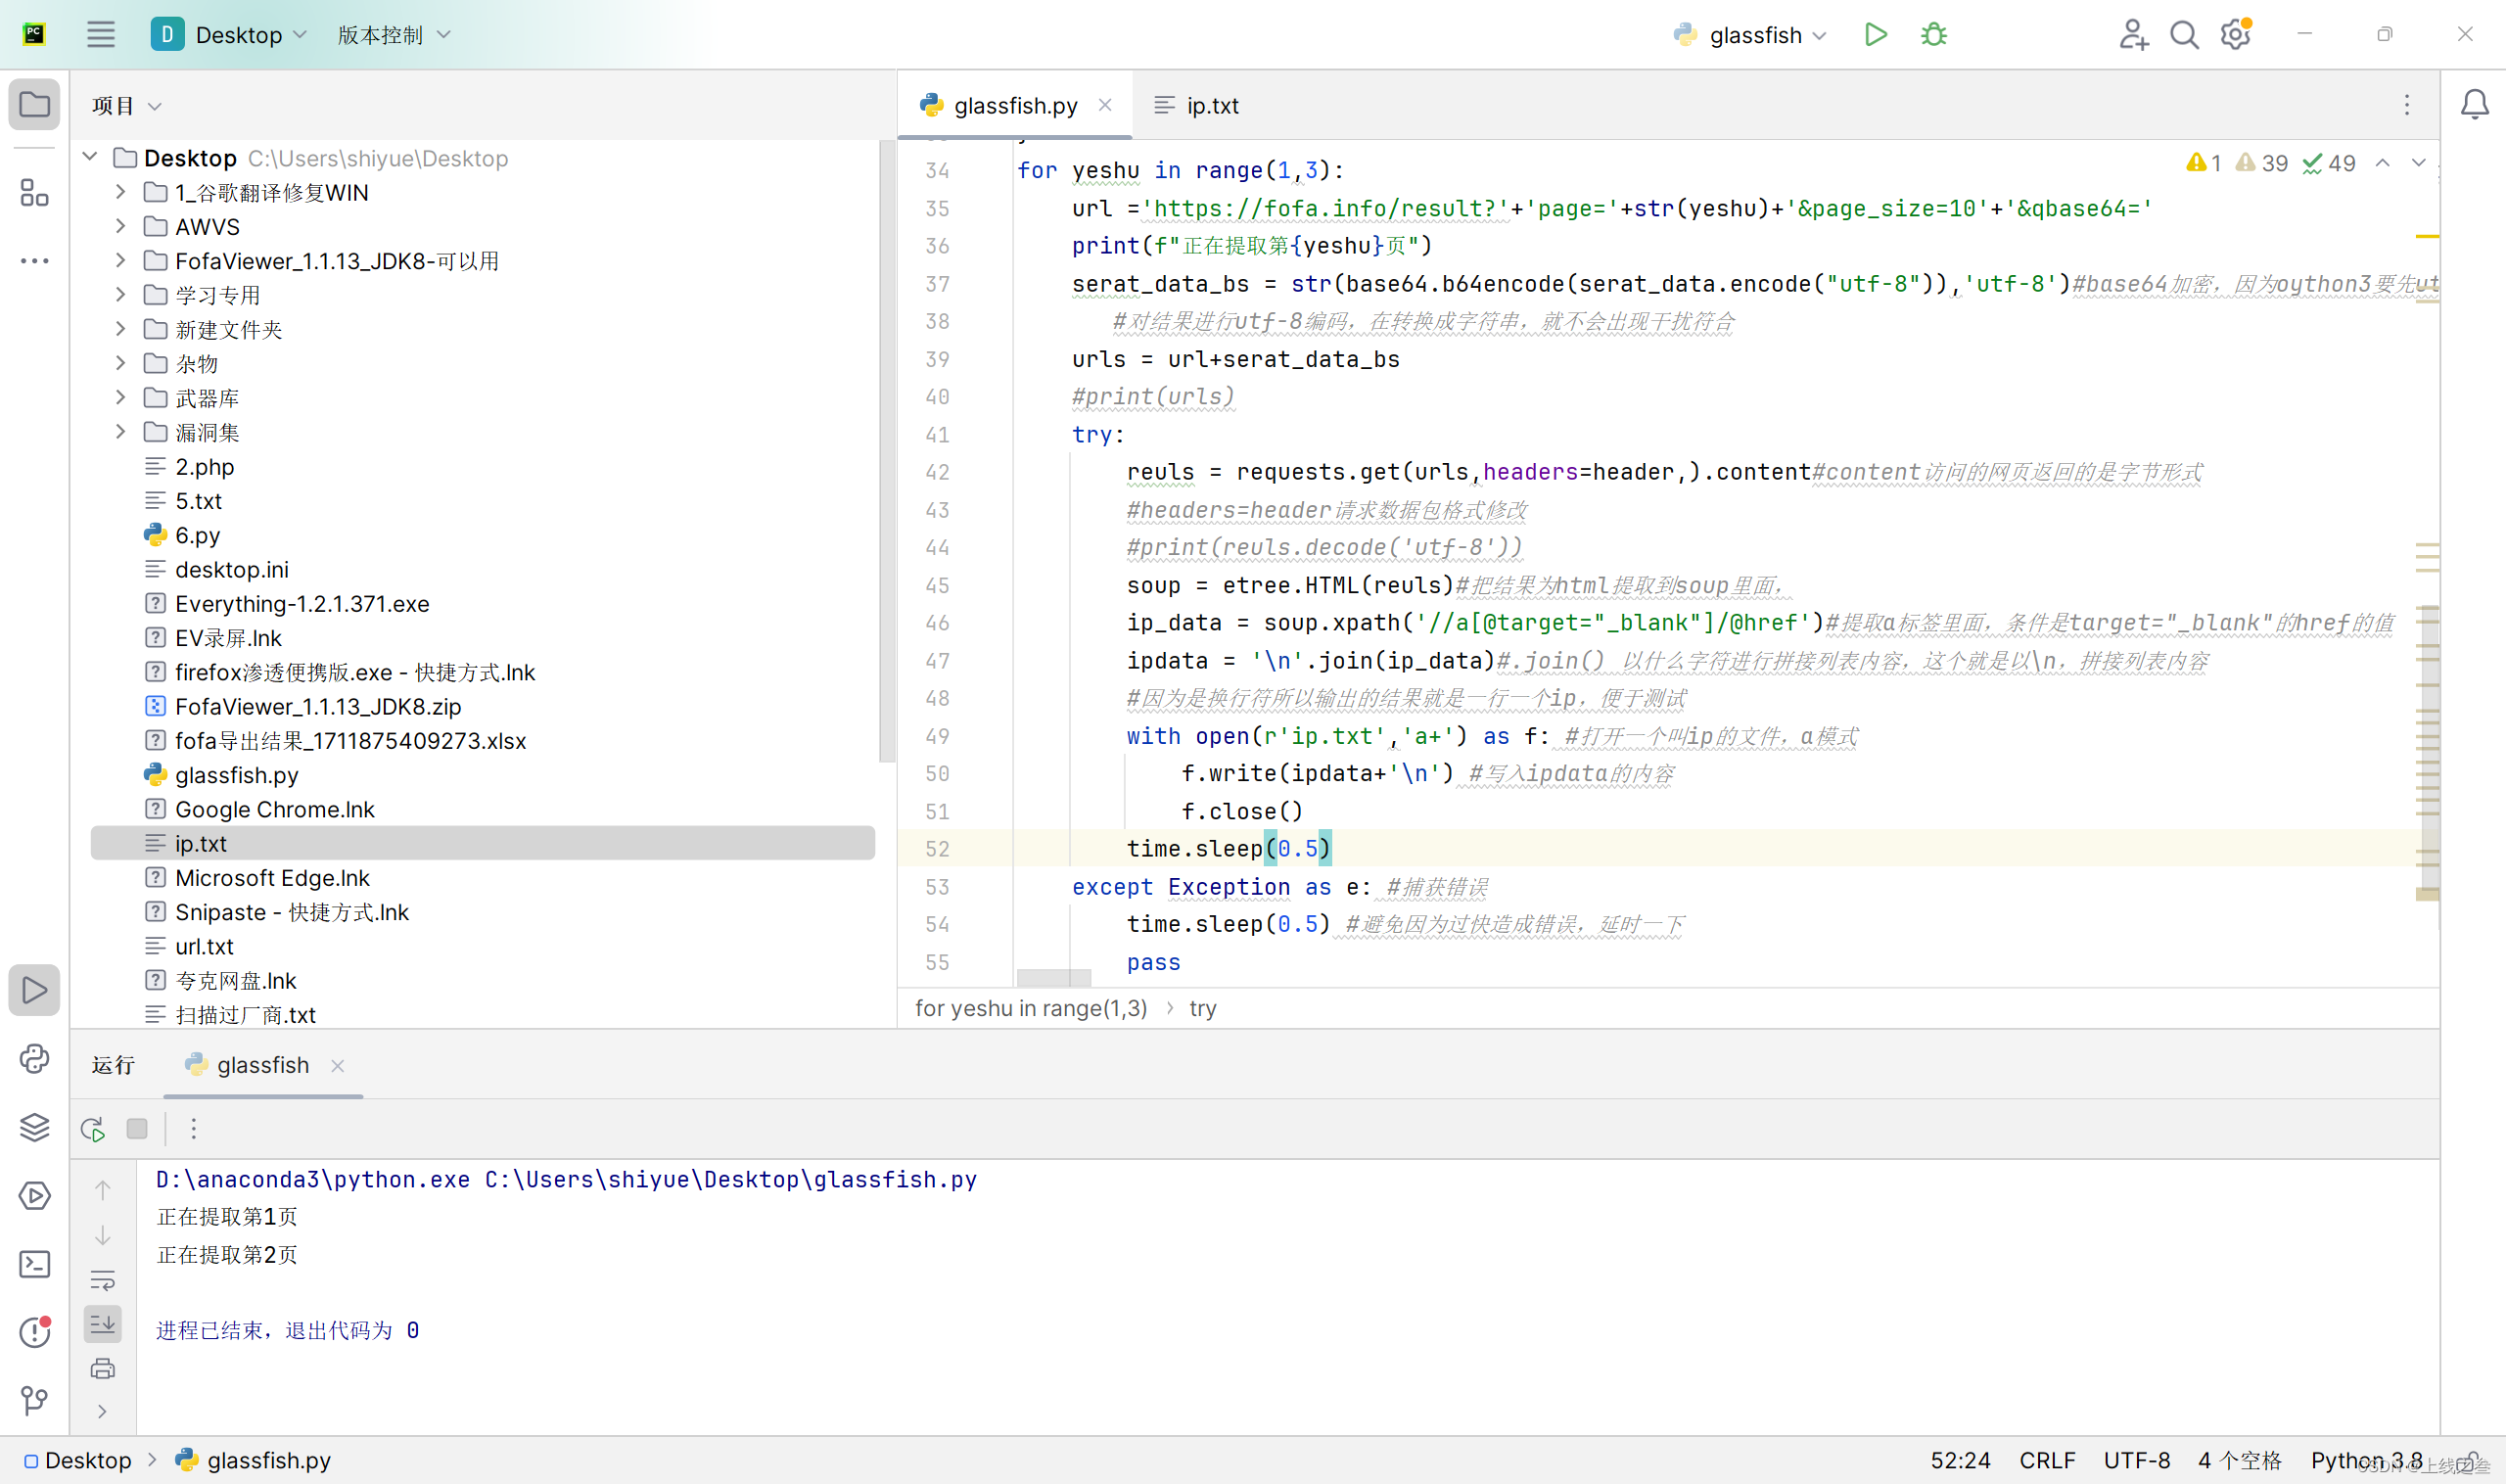This screenshot has width=2506, height=1484.
Task: Click the Python 3.8 interpreter in status bar
Action: pyautogui.click(x=2365, y=1460)
